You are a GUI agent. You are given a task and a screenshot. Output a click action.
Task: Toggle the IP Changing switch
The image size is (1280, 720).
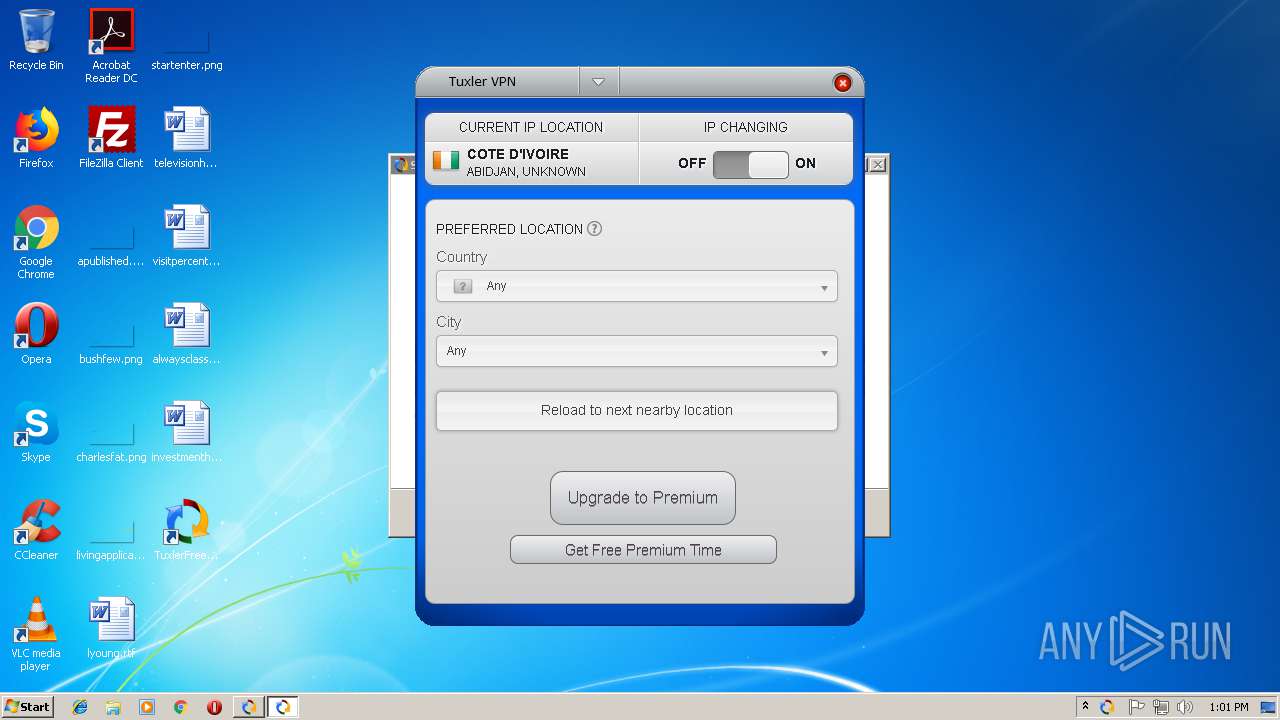pyautogui.click(x=751, y=164)
